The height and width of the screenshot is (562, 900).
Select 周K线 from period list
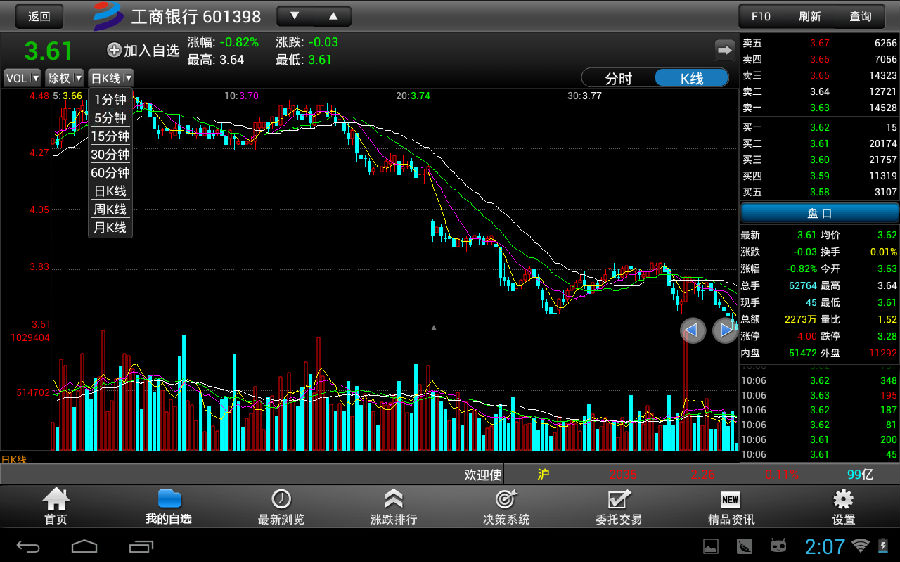(x=110, y=209)
